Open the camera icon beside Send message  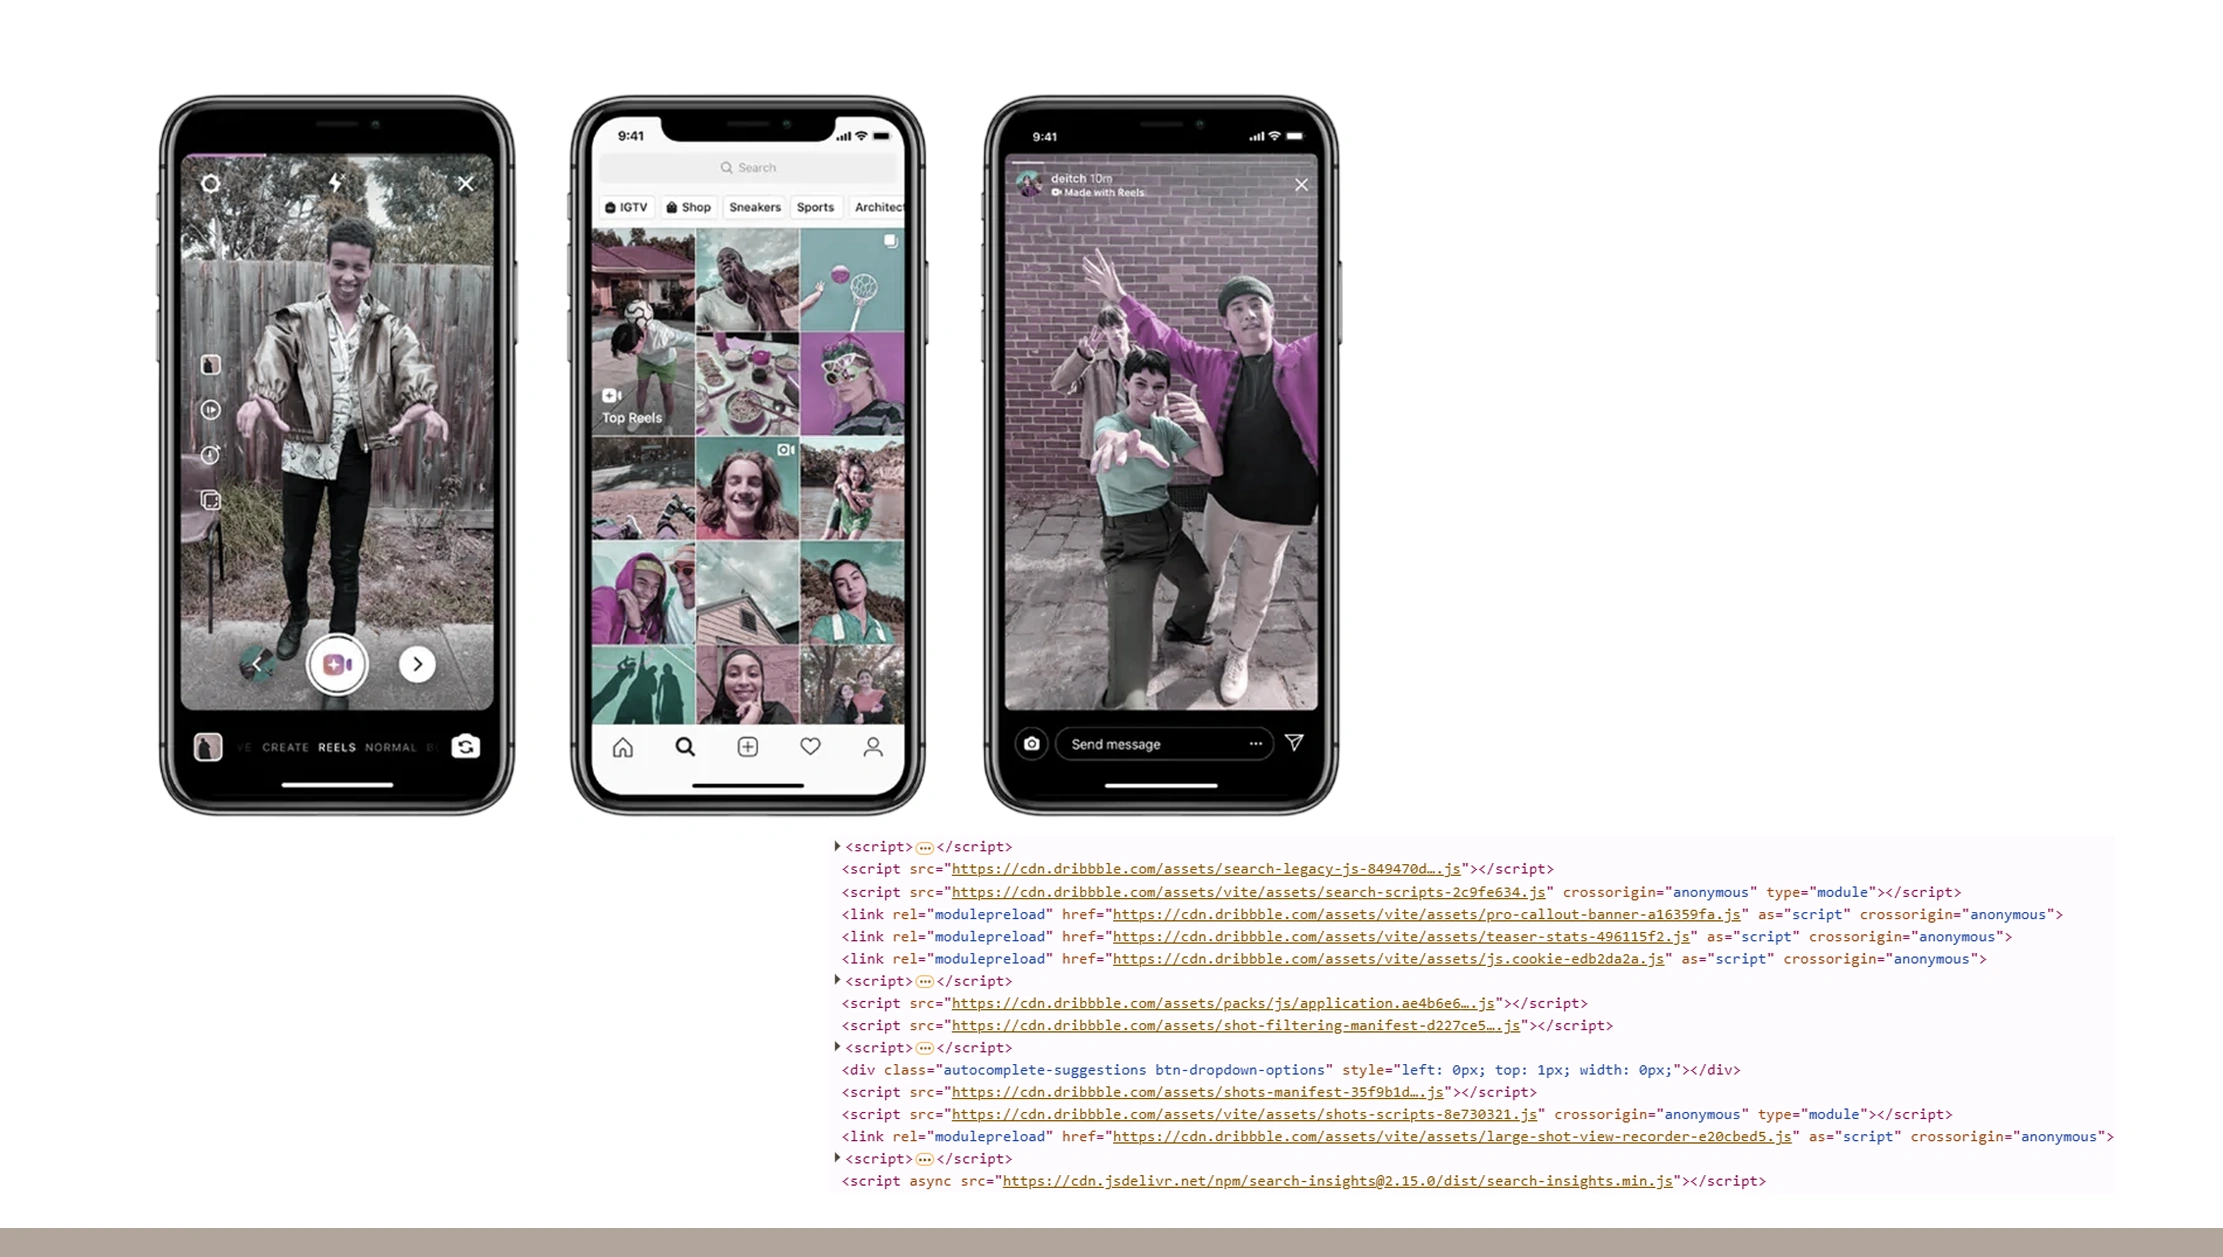click(x=1031, y=743)
